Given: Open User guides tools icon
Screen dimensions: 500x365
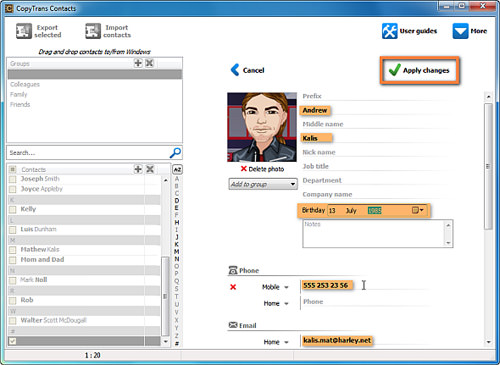Looking at the screenshot, I should [x=389, y=31].
